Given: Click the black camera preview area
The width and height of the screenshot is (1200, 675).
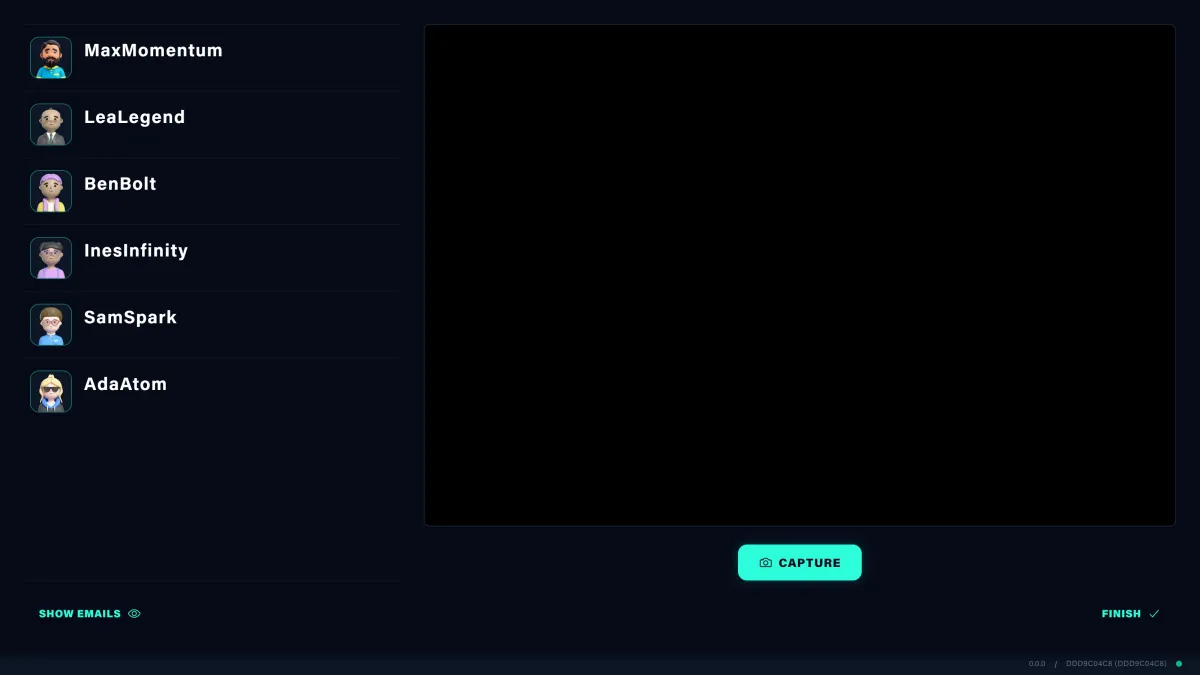Looking at the screenshot, I should coord(800,275).
